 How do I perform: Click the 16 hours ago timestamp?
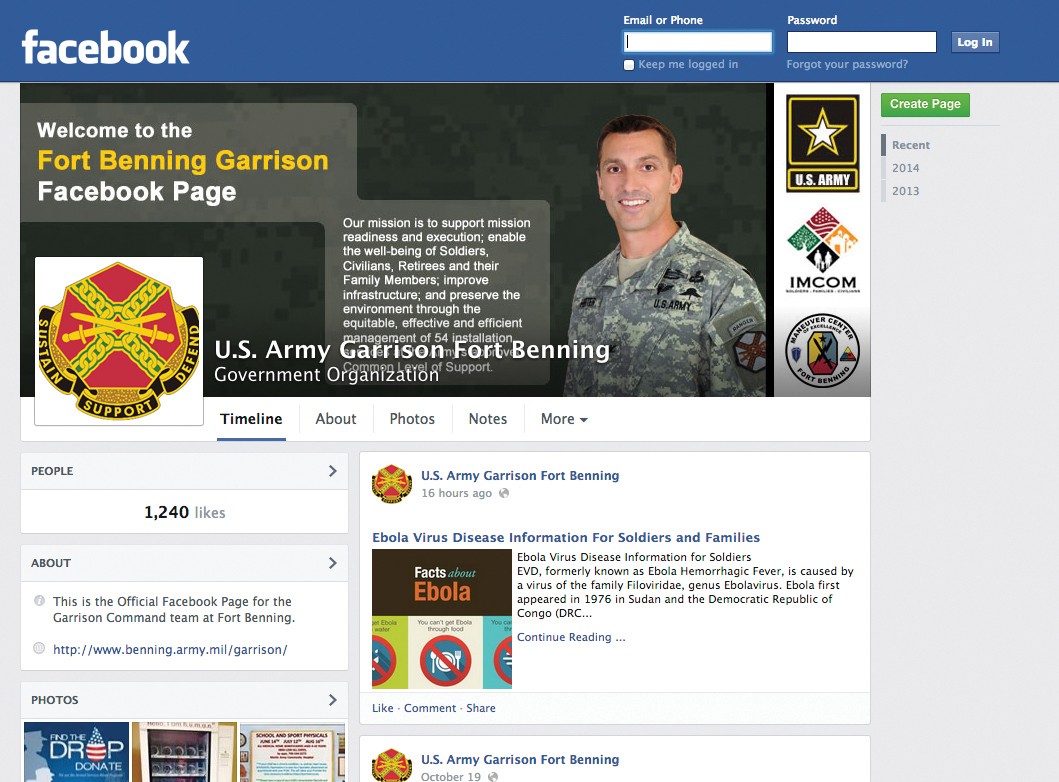tap(457, 493)
